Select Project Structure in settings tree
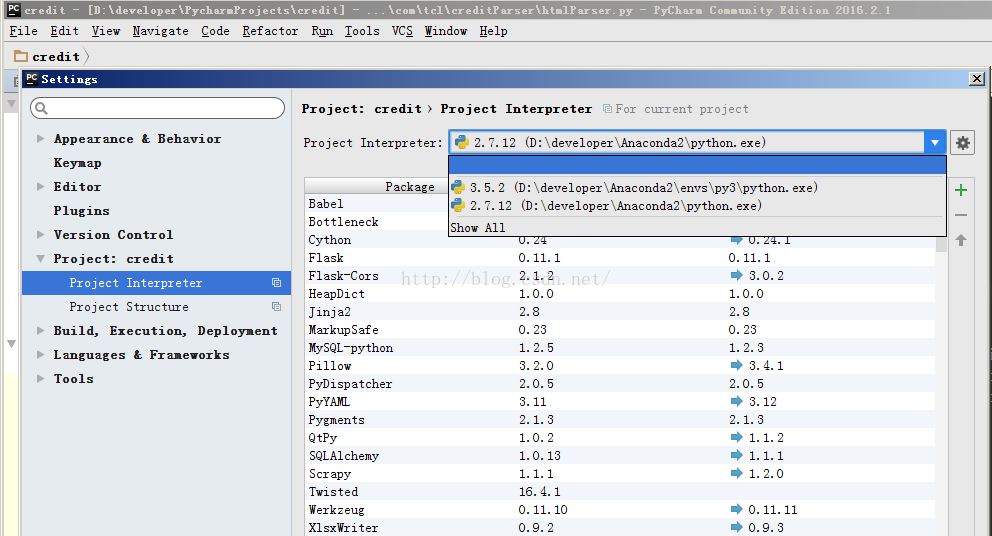Screen dimensions: 992x536 [x=156, y=307]
